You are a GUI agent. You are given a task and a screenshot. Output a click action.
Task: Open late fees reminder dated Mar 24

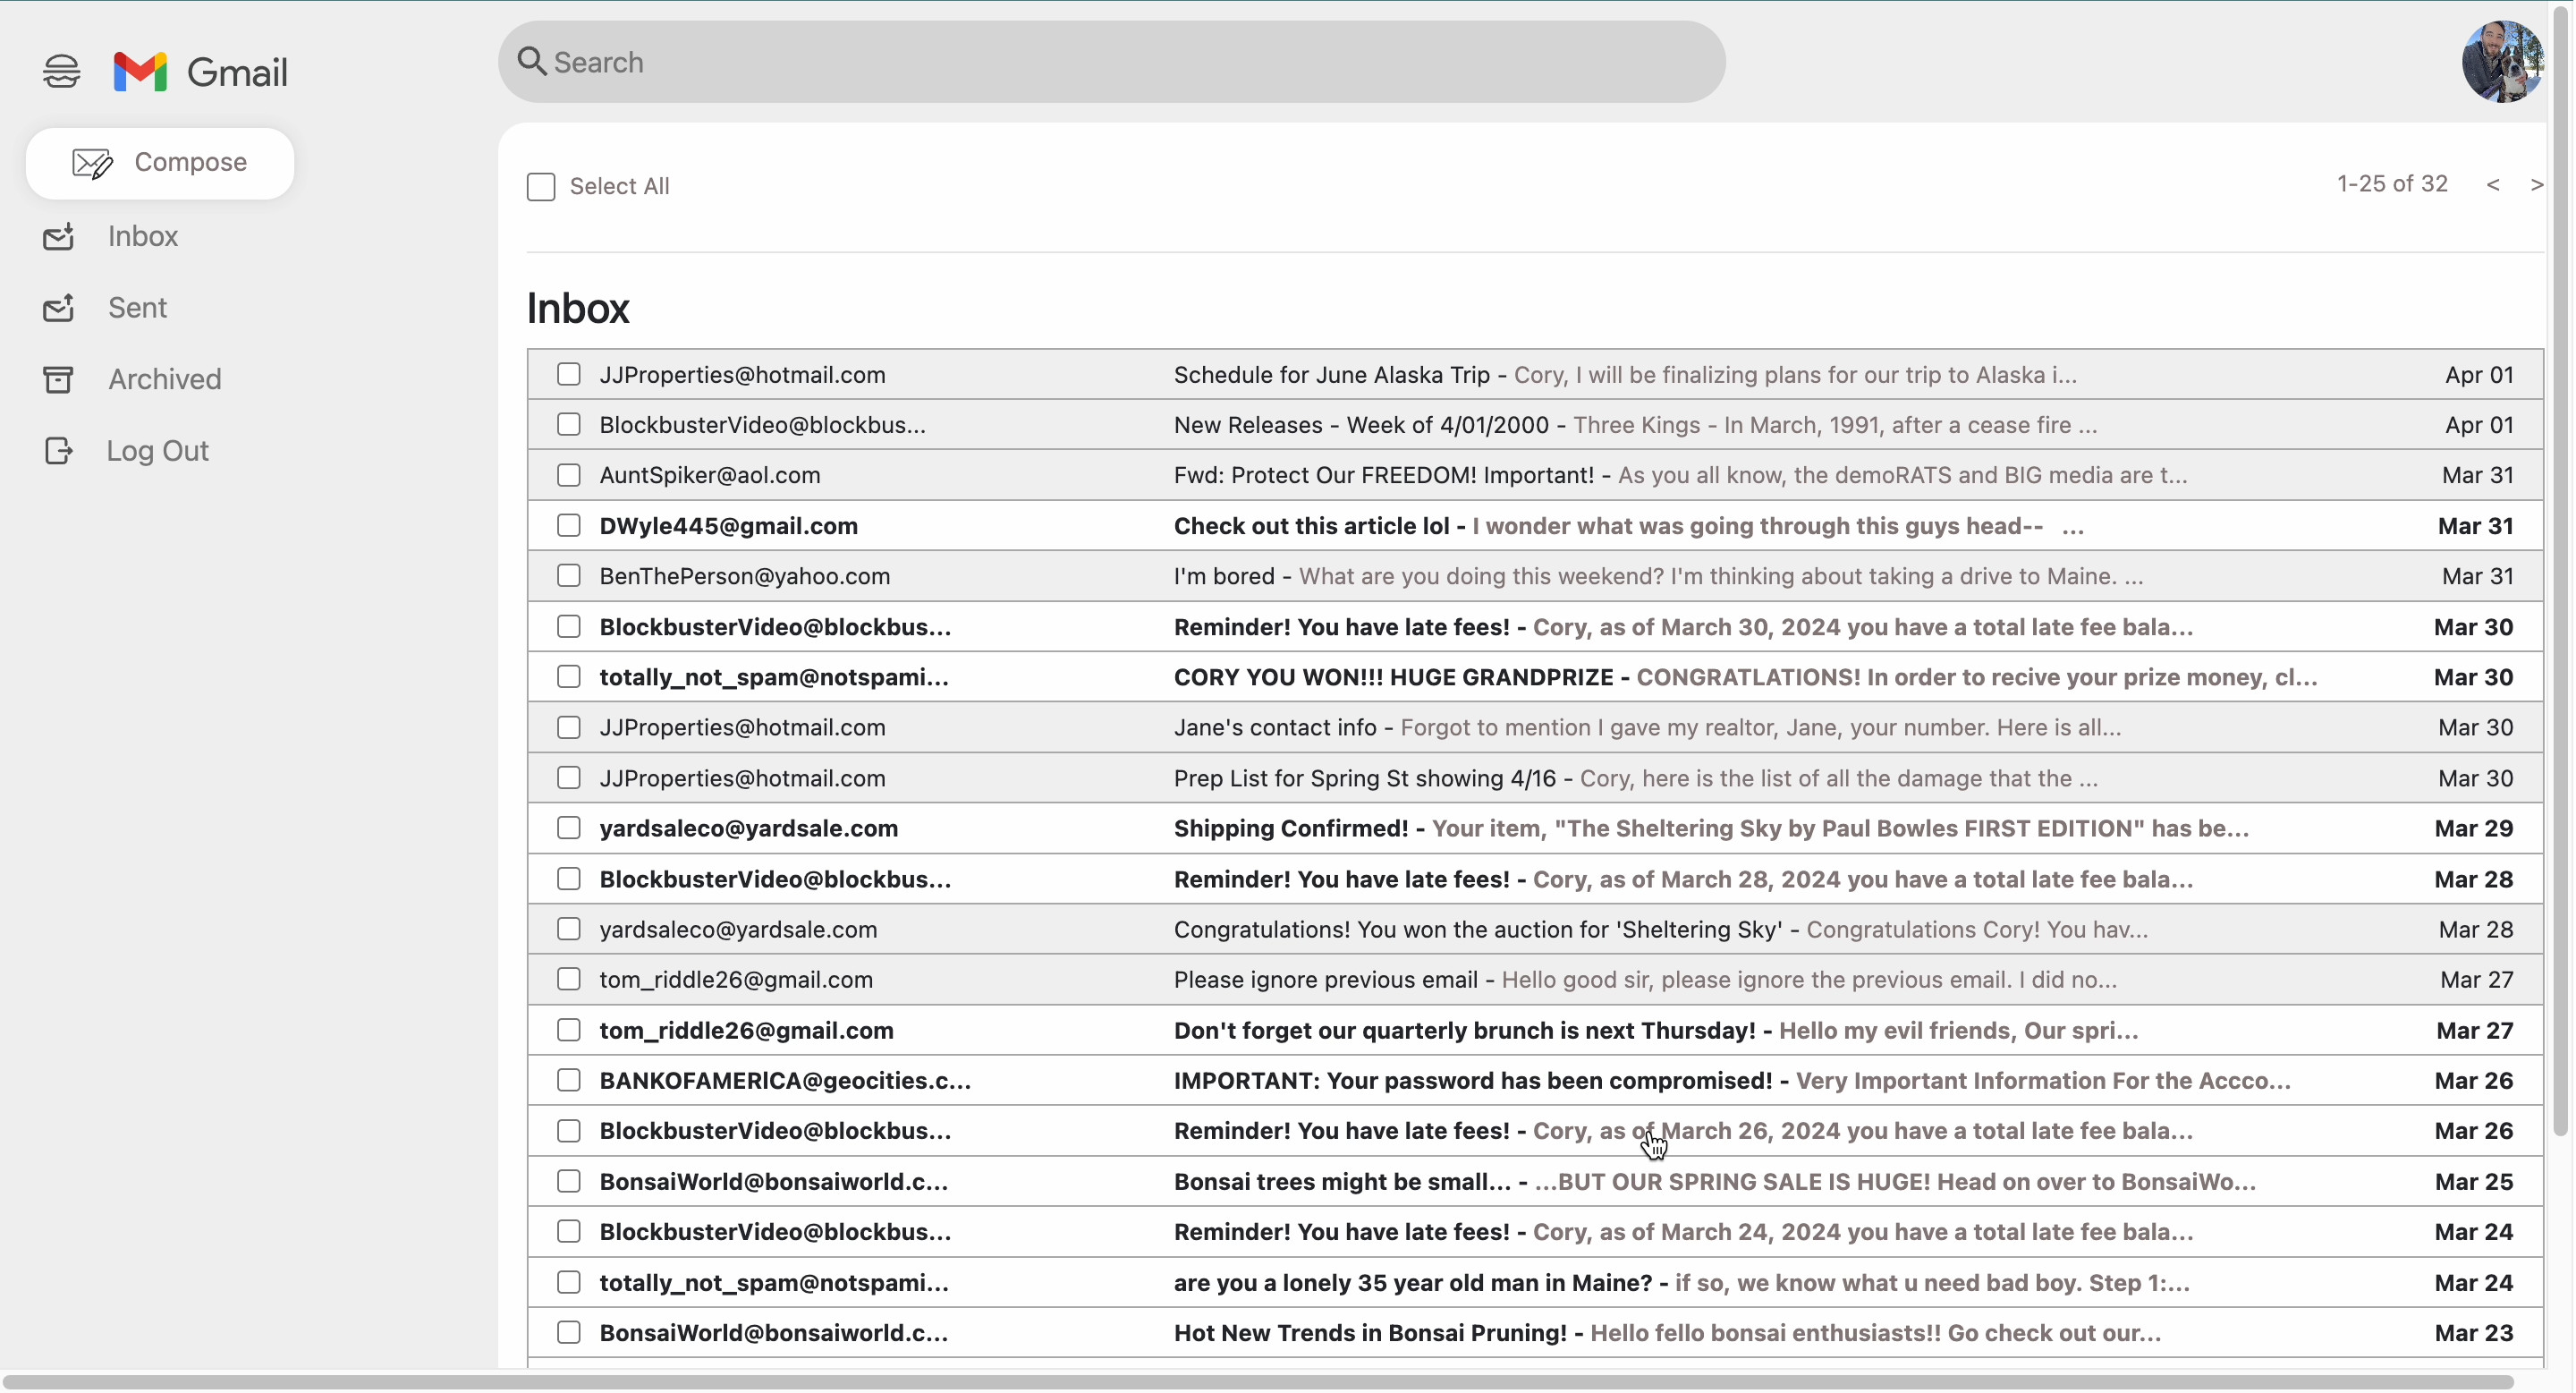coord(1535,1231)
